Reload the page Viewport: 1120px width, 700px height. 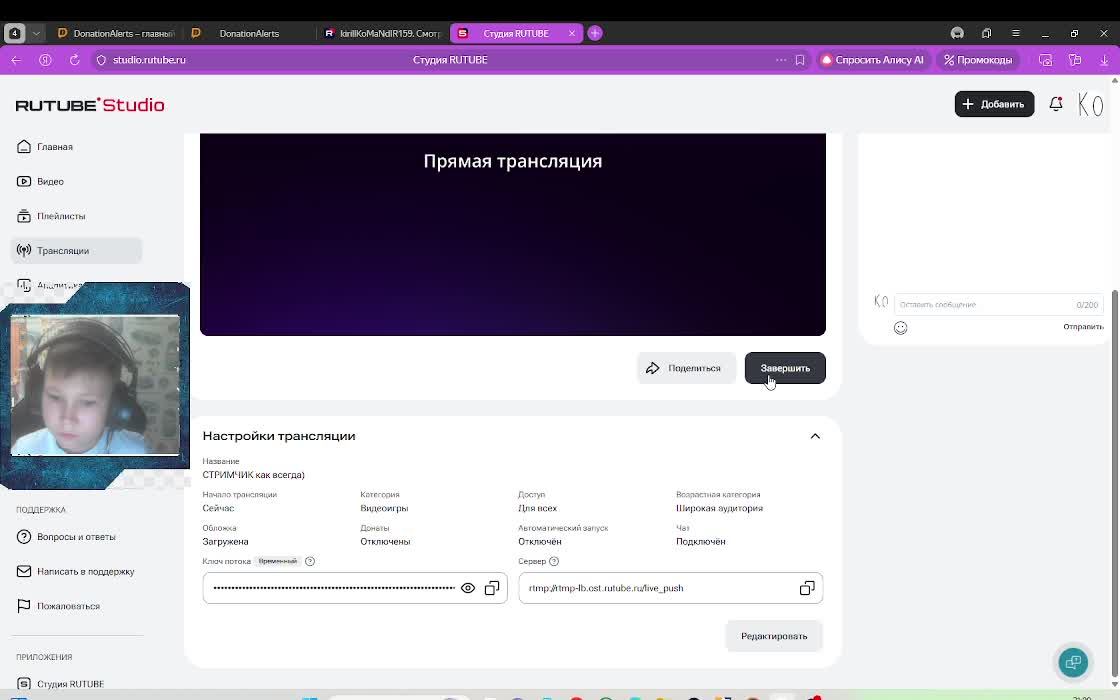[x=74, y=60]
